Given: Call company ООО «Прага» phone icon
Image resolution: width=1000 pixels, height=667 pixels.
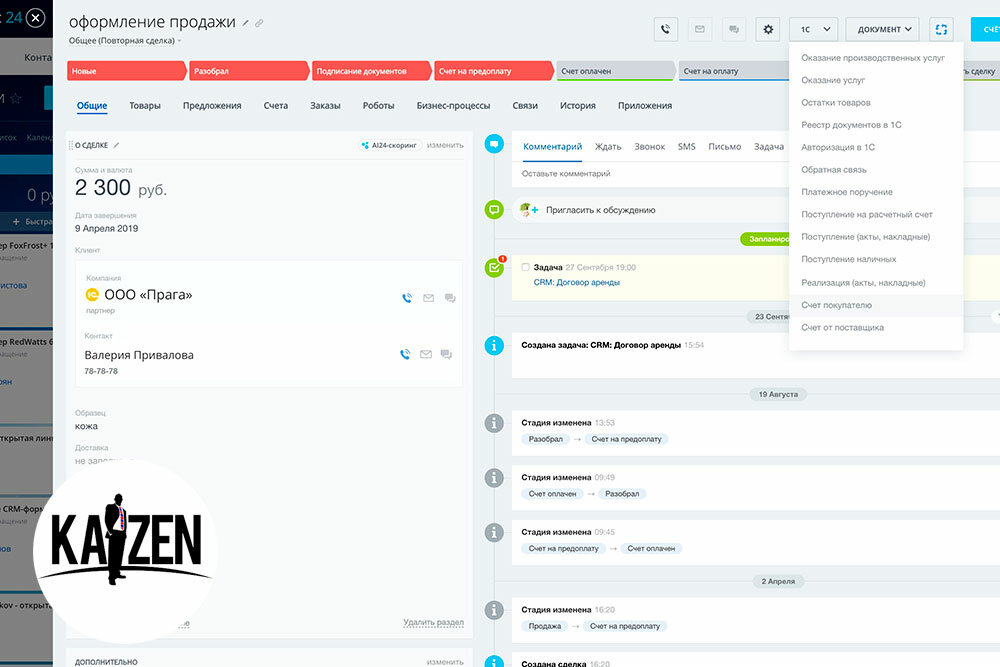Looking at the screenshot, I should point(407,298).
